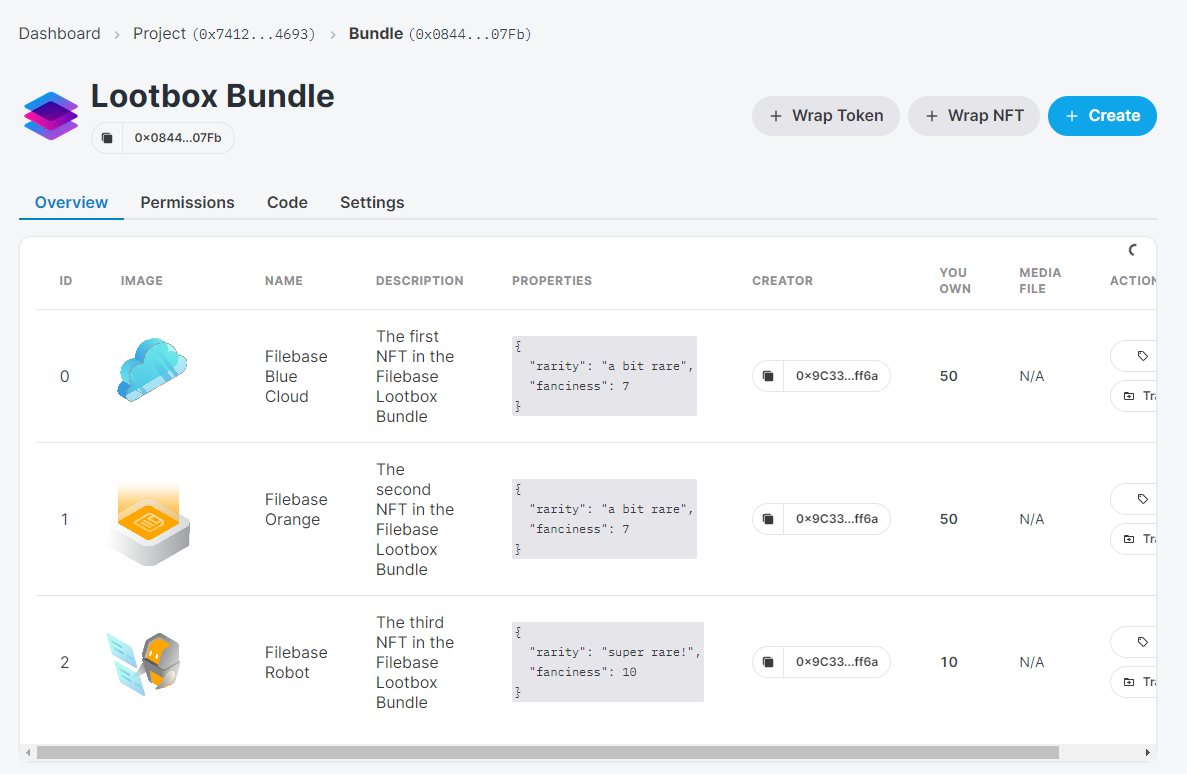Click creator address 0x9C33...ff6a in Robot row
Image resolution: width=1187 pixels, height=774 pixels.
click(x=837, y=662)
